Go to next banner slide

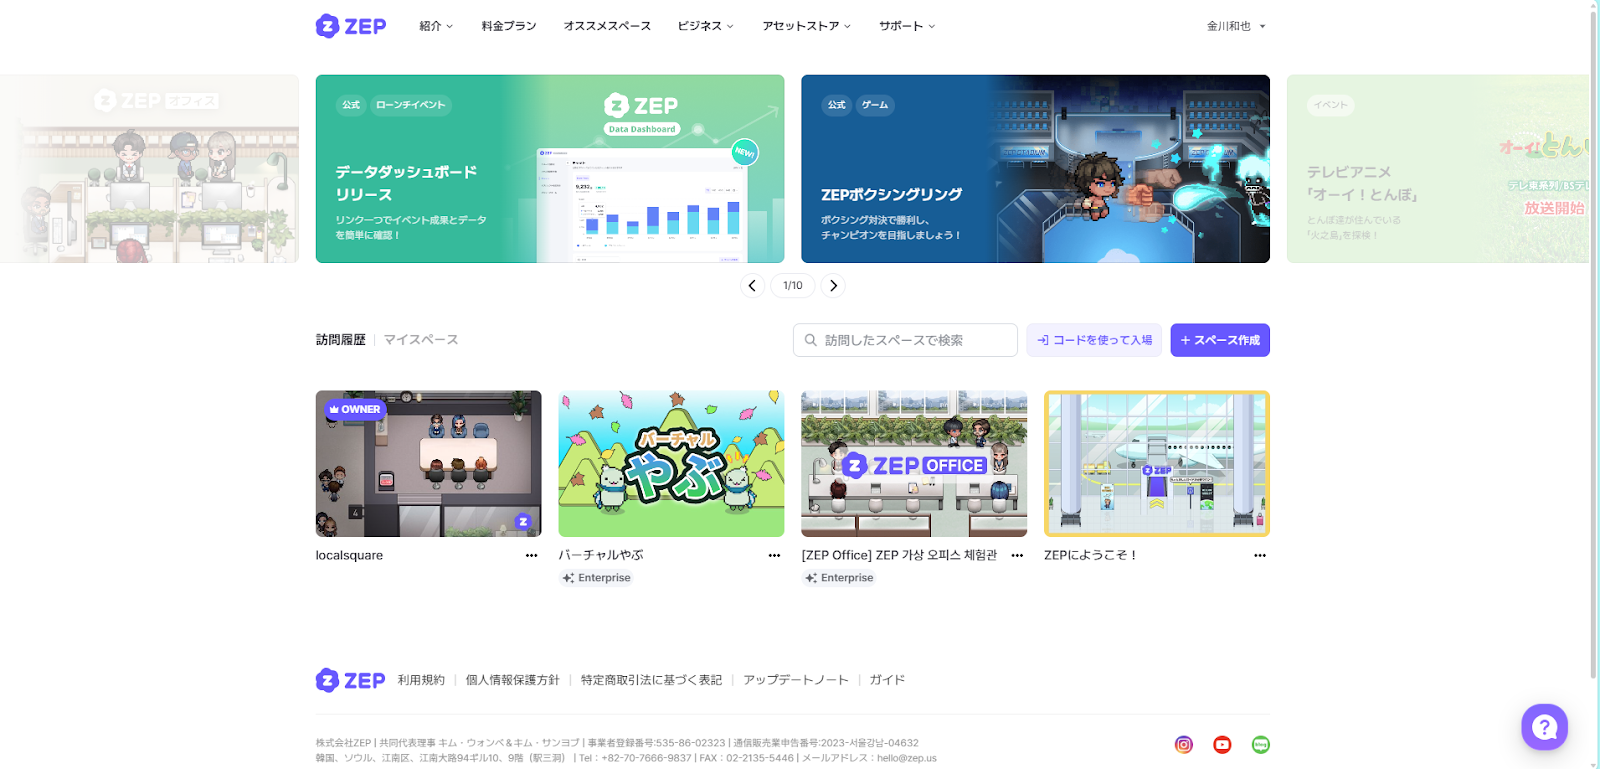(x=833, y=285)
